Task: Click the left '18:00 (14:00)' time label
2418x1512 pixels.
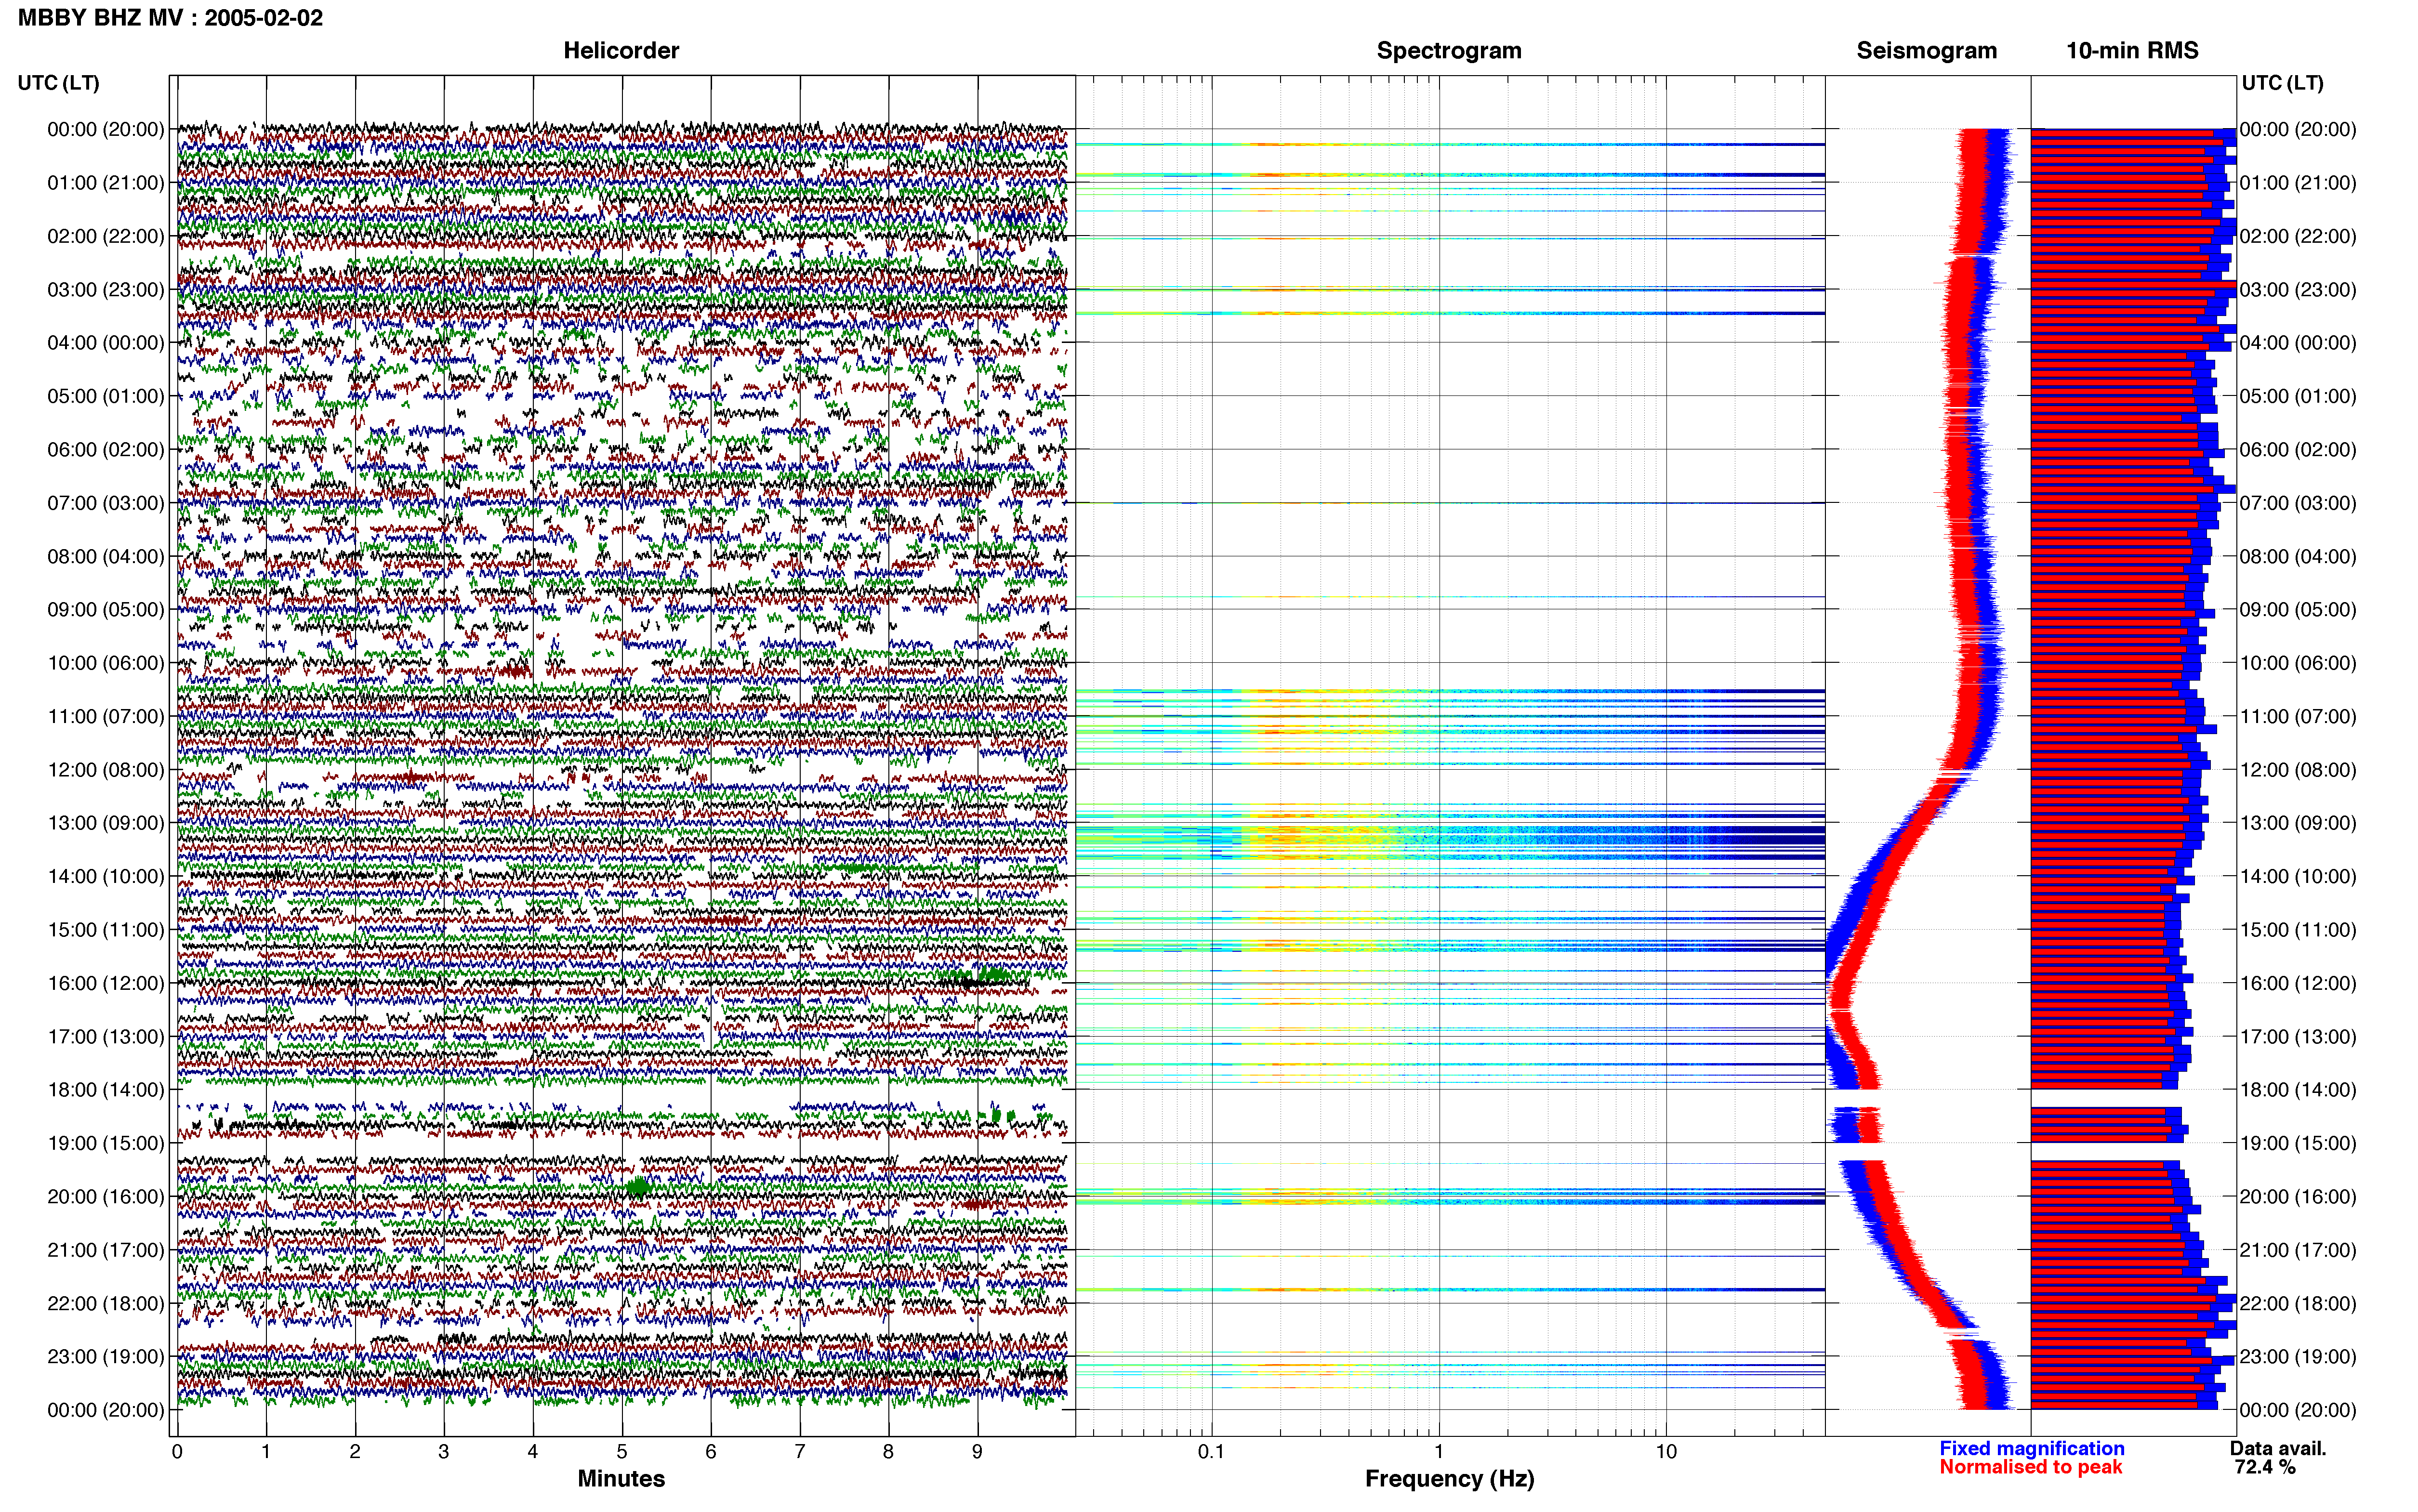Action: pos(106,1090)
